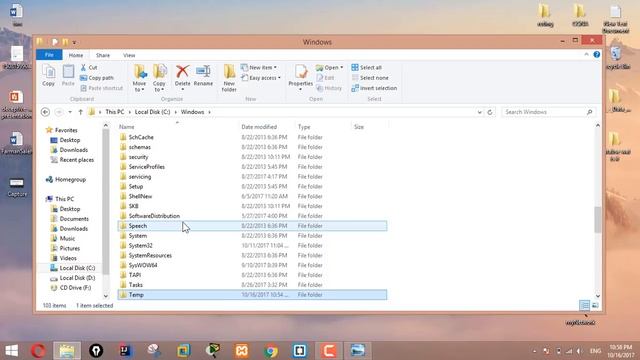Expand the Open button dropdown arrow
Screen dimensions: 640x360
click(x=342, y=67)
